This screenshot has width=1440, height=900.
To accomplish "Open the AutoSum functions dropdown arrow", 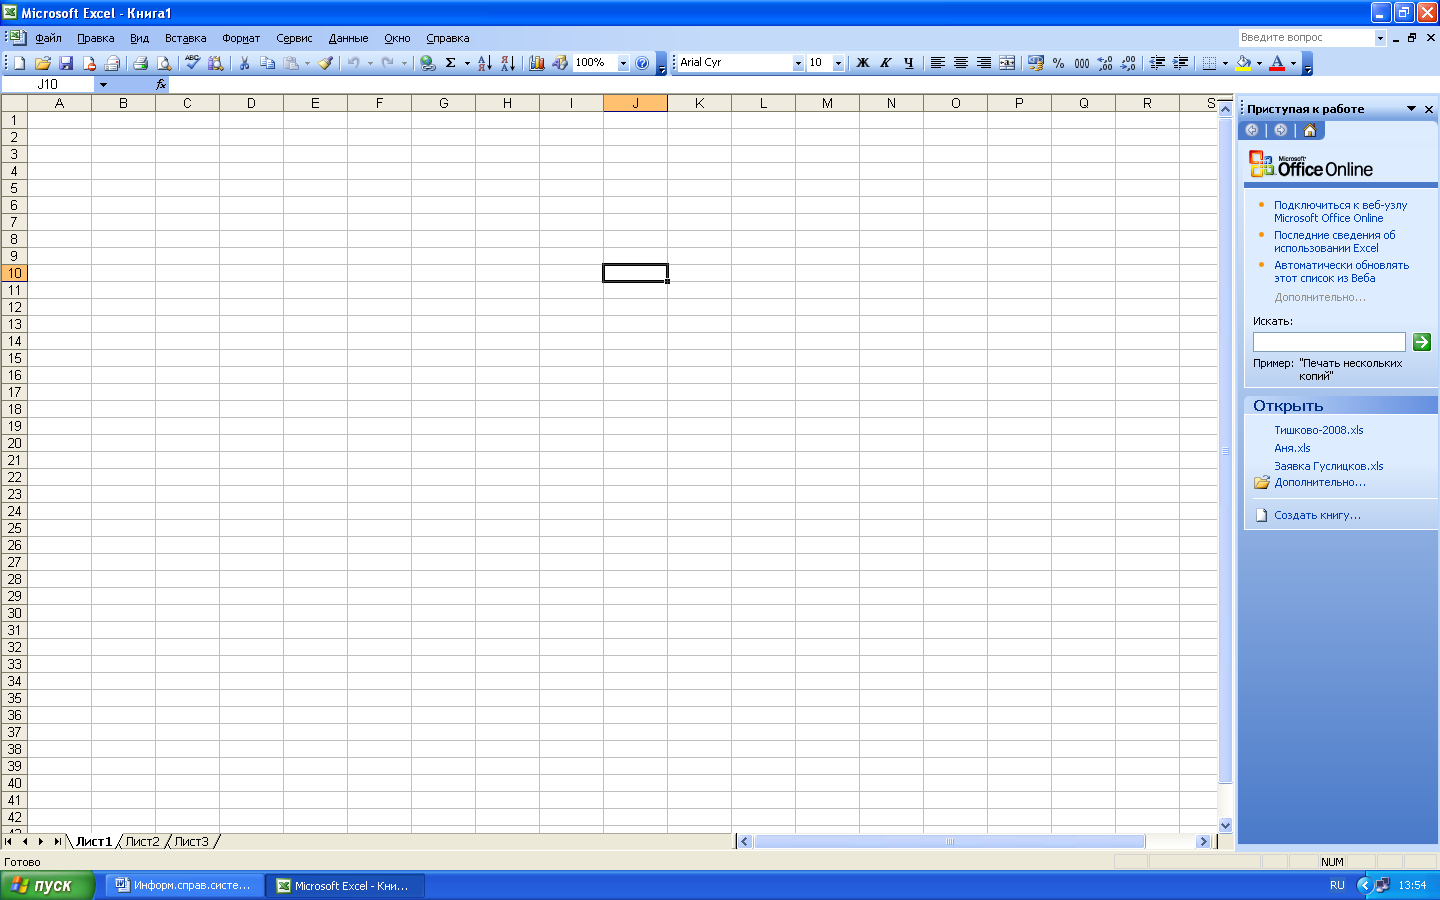I will [x=467, y=63].
